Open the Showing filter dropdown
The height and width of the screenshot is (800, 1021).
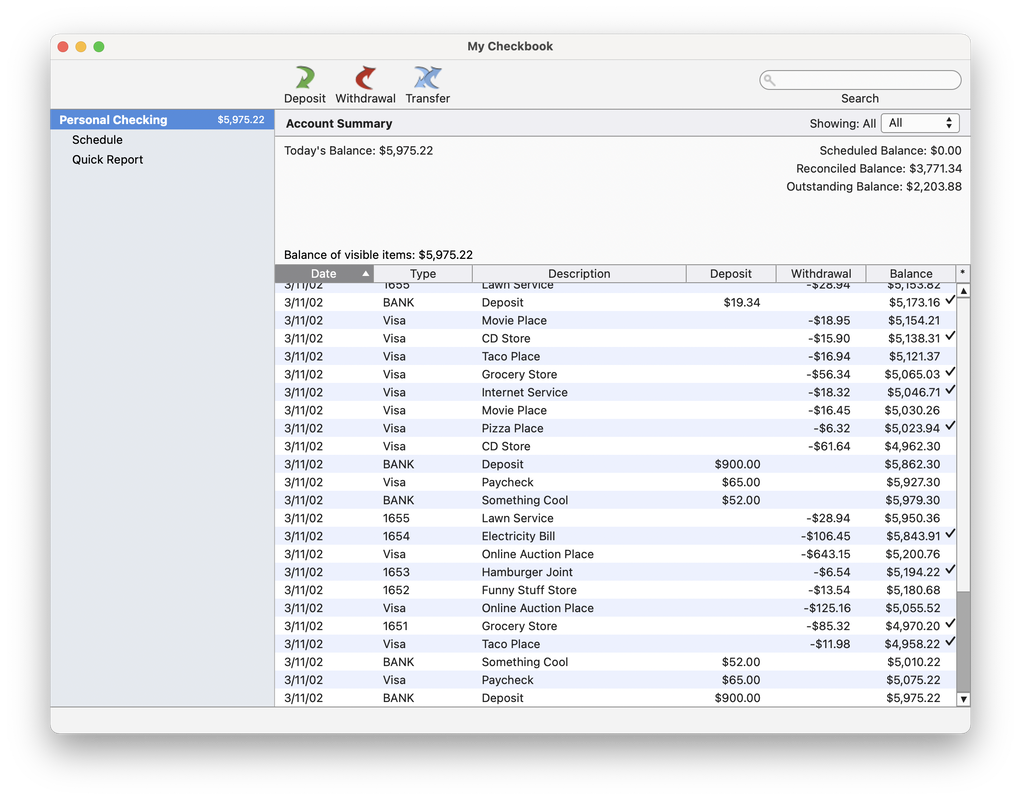coord(919,123)
